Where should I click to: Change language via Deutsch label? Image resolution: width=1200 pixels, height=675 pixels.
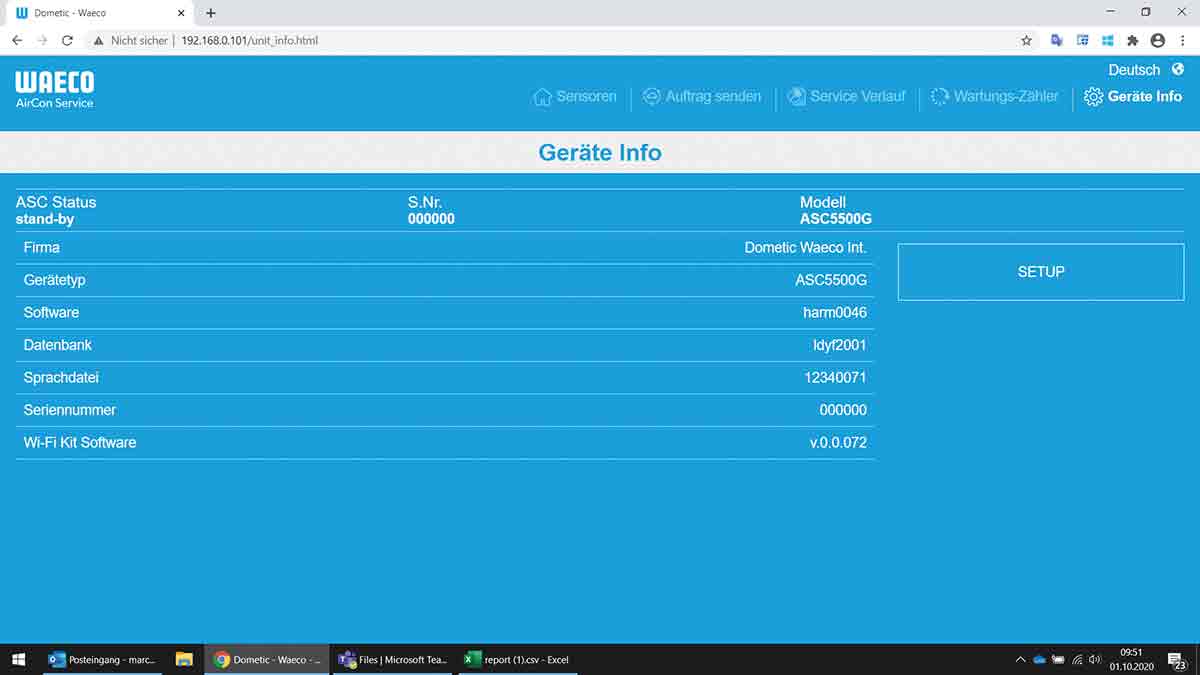[1134, 70]
